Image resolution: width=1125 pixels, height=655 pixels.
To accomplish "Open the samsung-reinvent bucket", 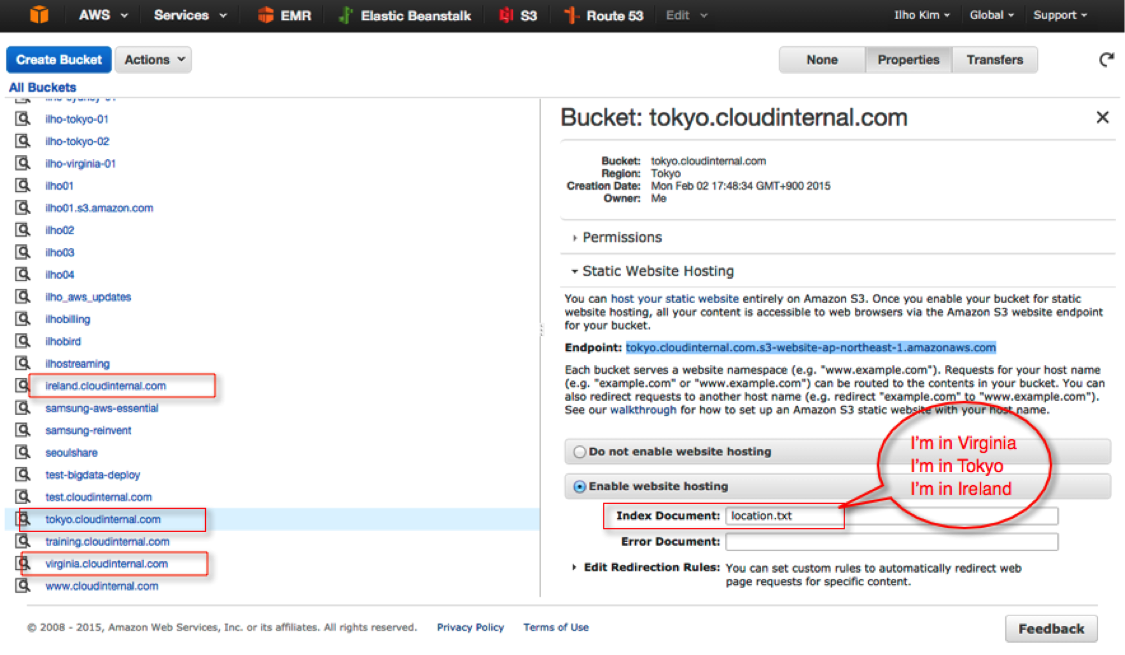I will (88, 430).
